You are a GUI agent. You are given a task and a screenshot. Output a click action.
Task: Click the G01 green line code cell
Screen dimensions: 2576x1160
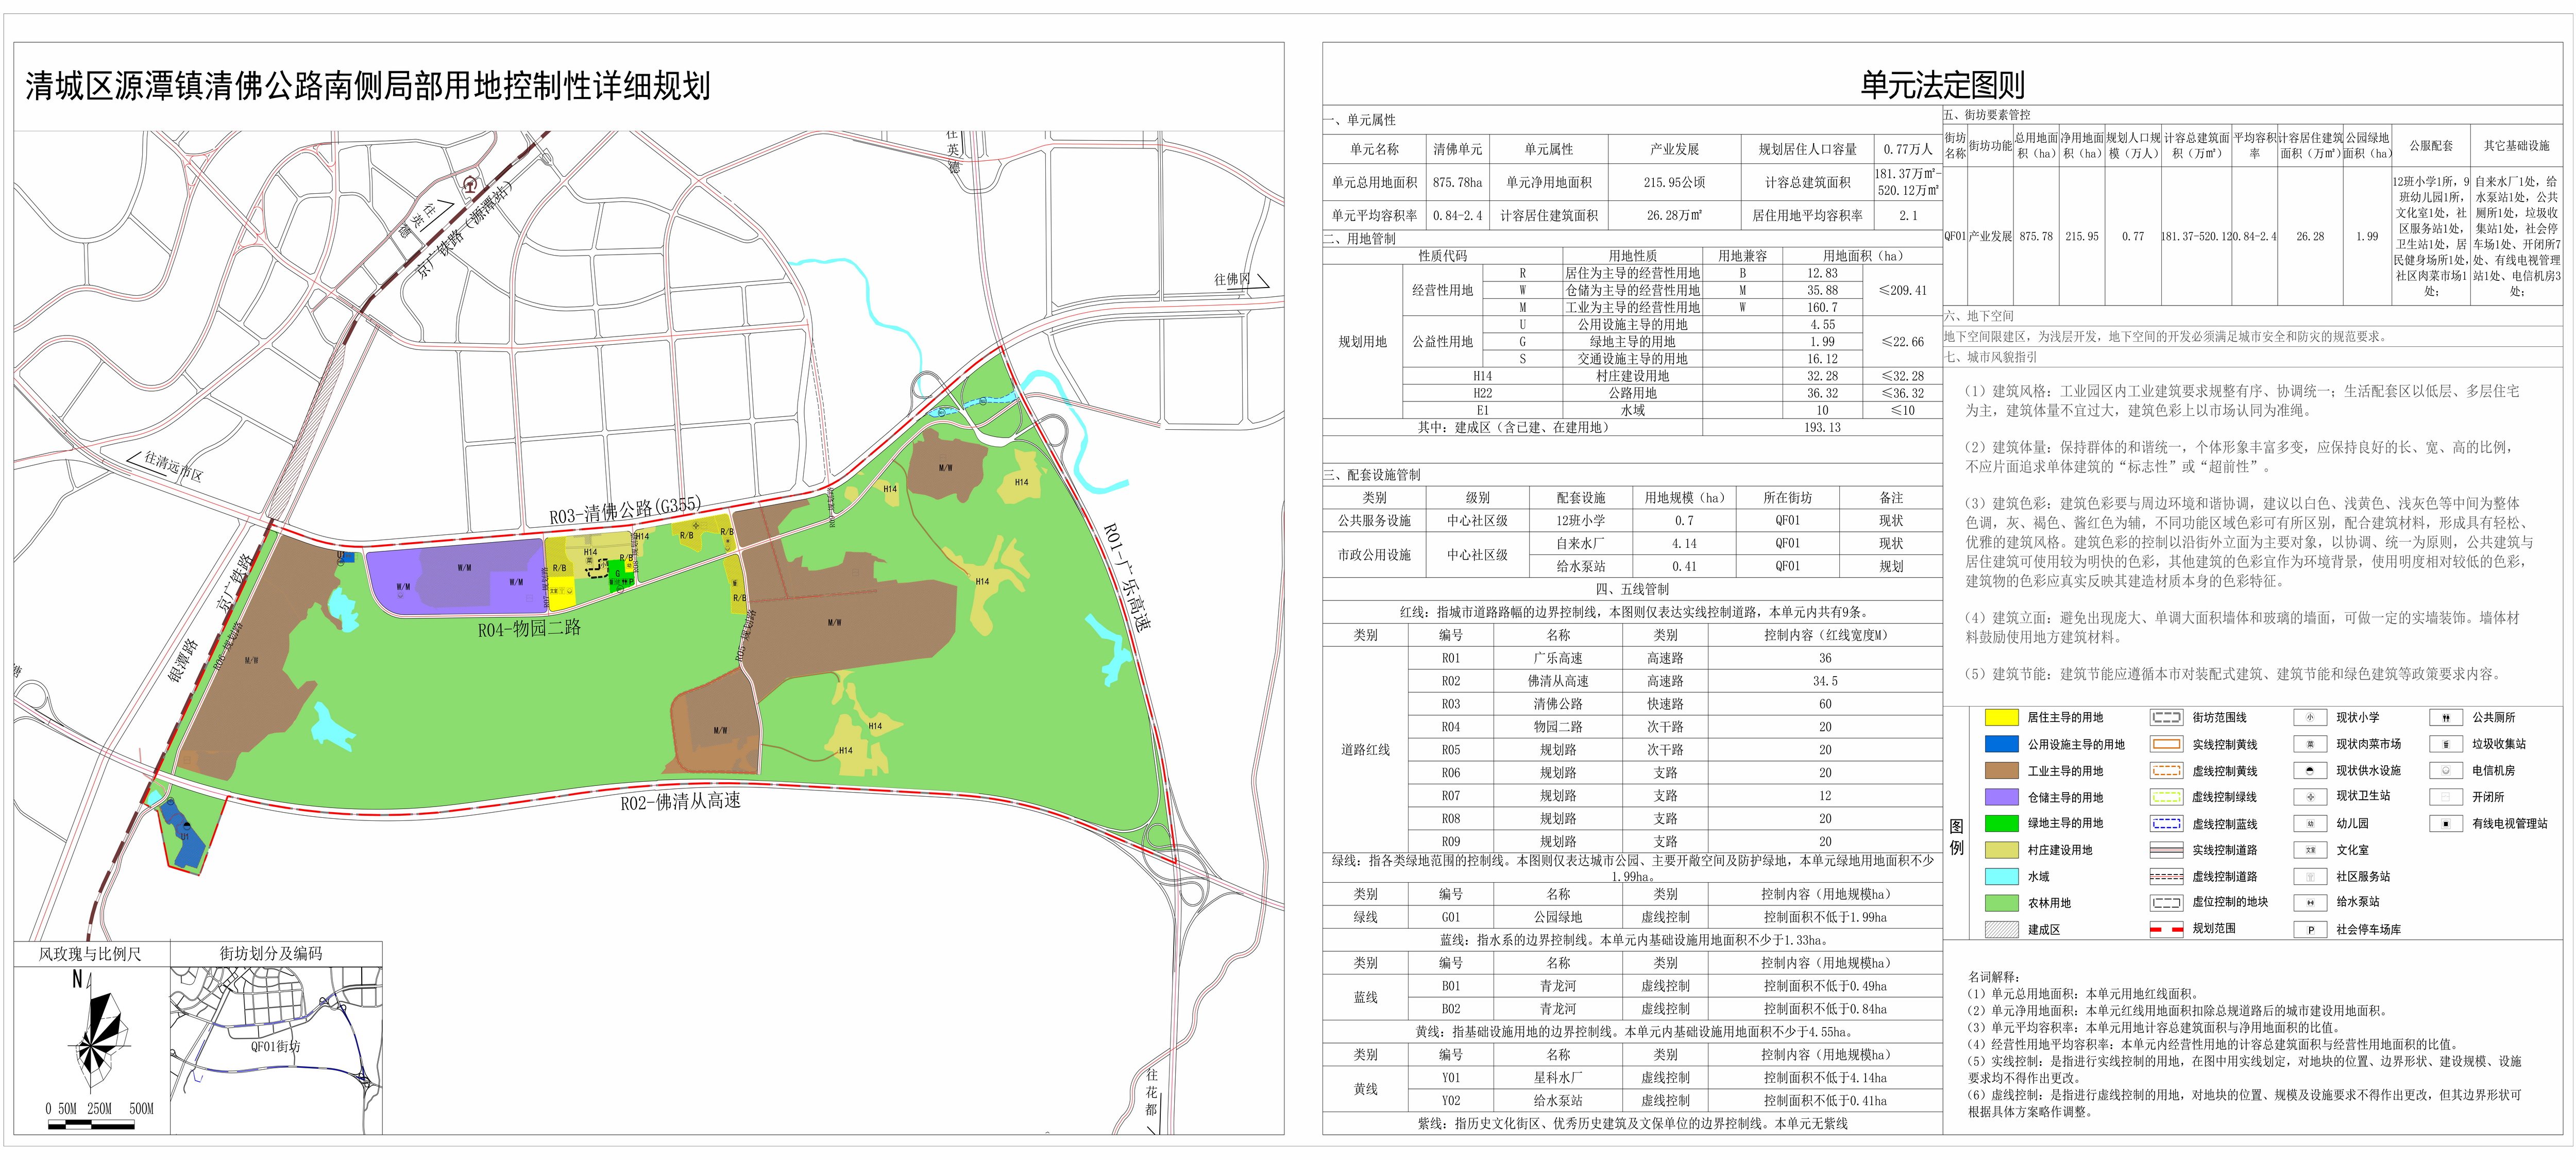(1451, 917)
